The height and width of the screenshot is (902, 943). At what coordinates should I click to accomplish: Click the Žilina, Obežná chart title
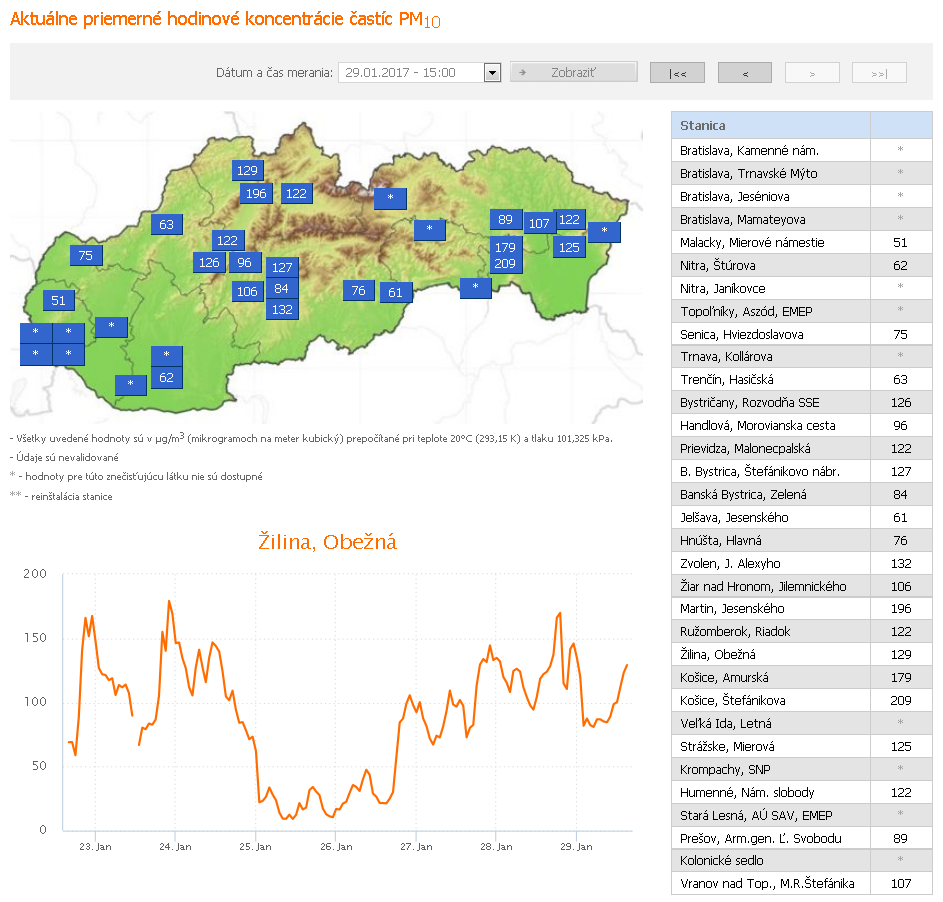pos(328,542)
